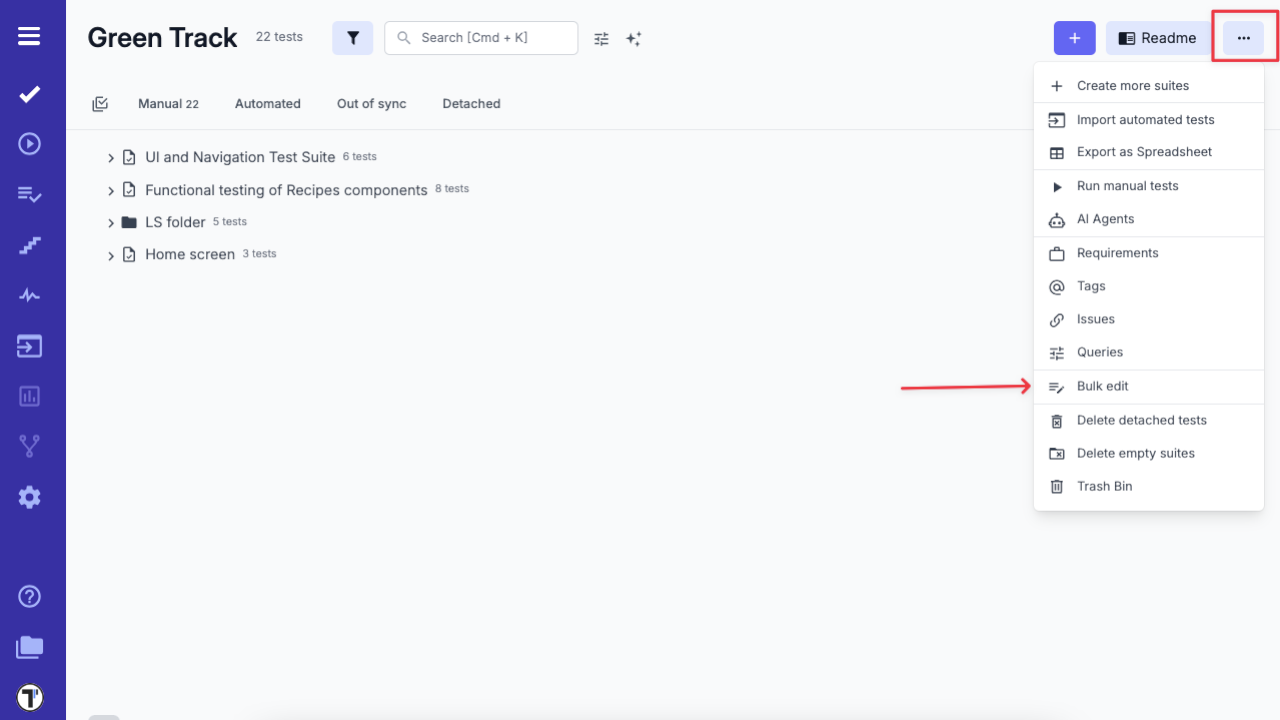This screenshot has width=1280, height=720.
Task: Switch to the Automated tab
Action: tap(267, 103)
